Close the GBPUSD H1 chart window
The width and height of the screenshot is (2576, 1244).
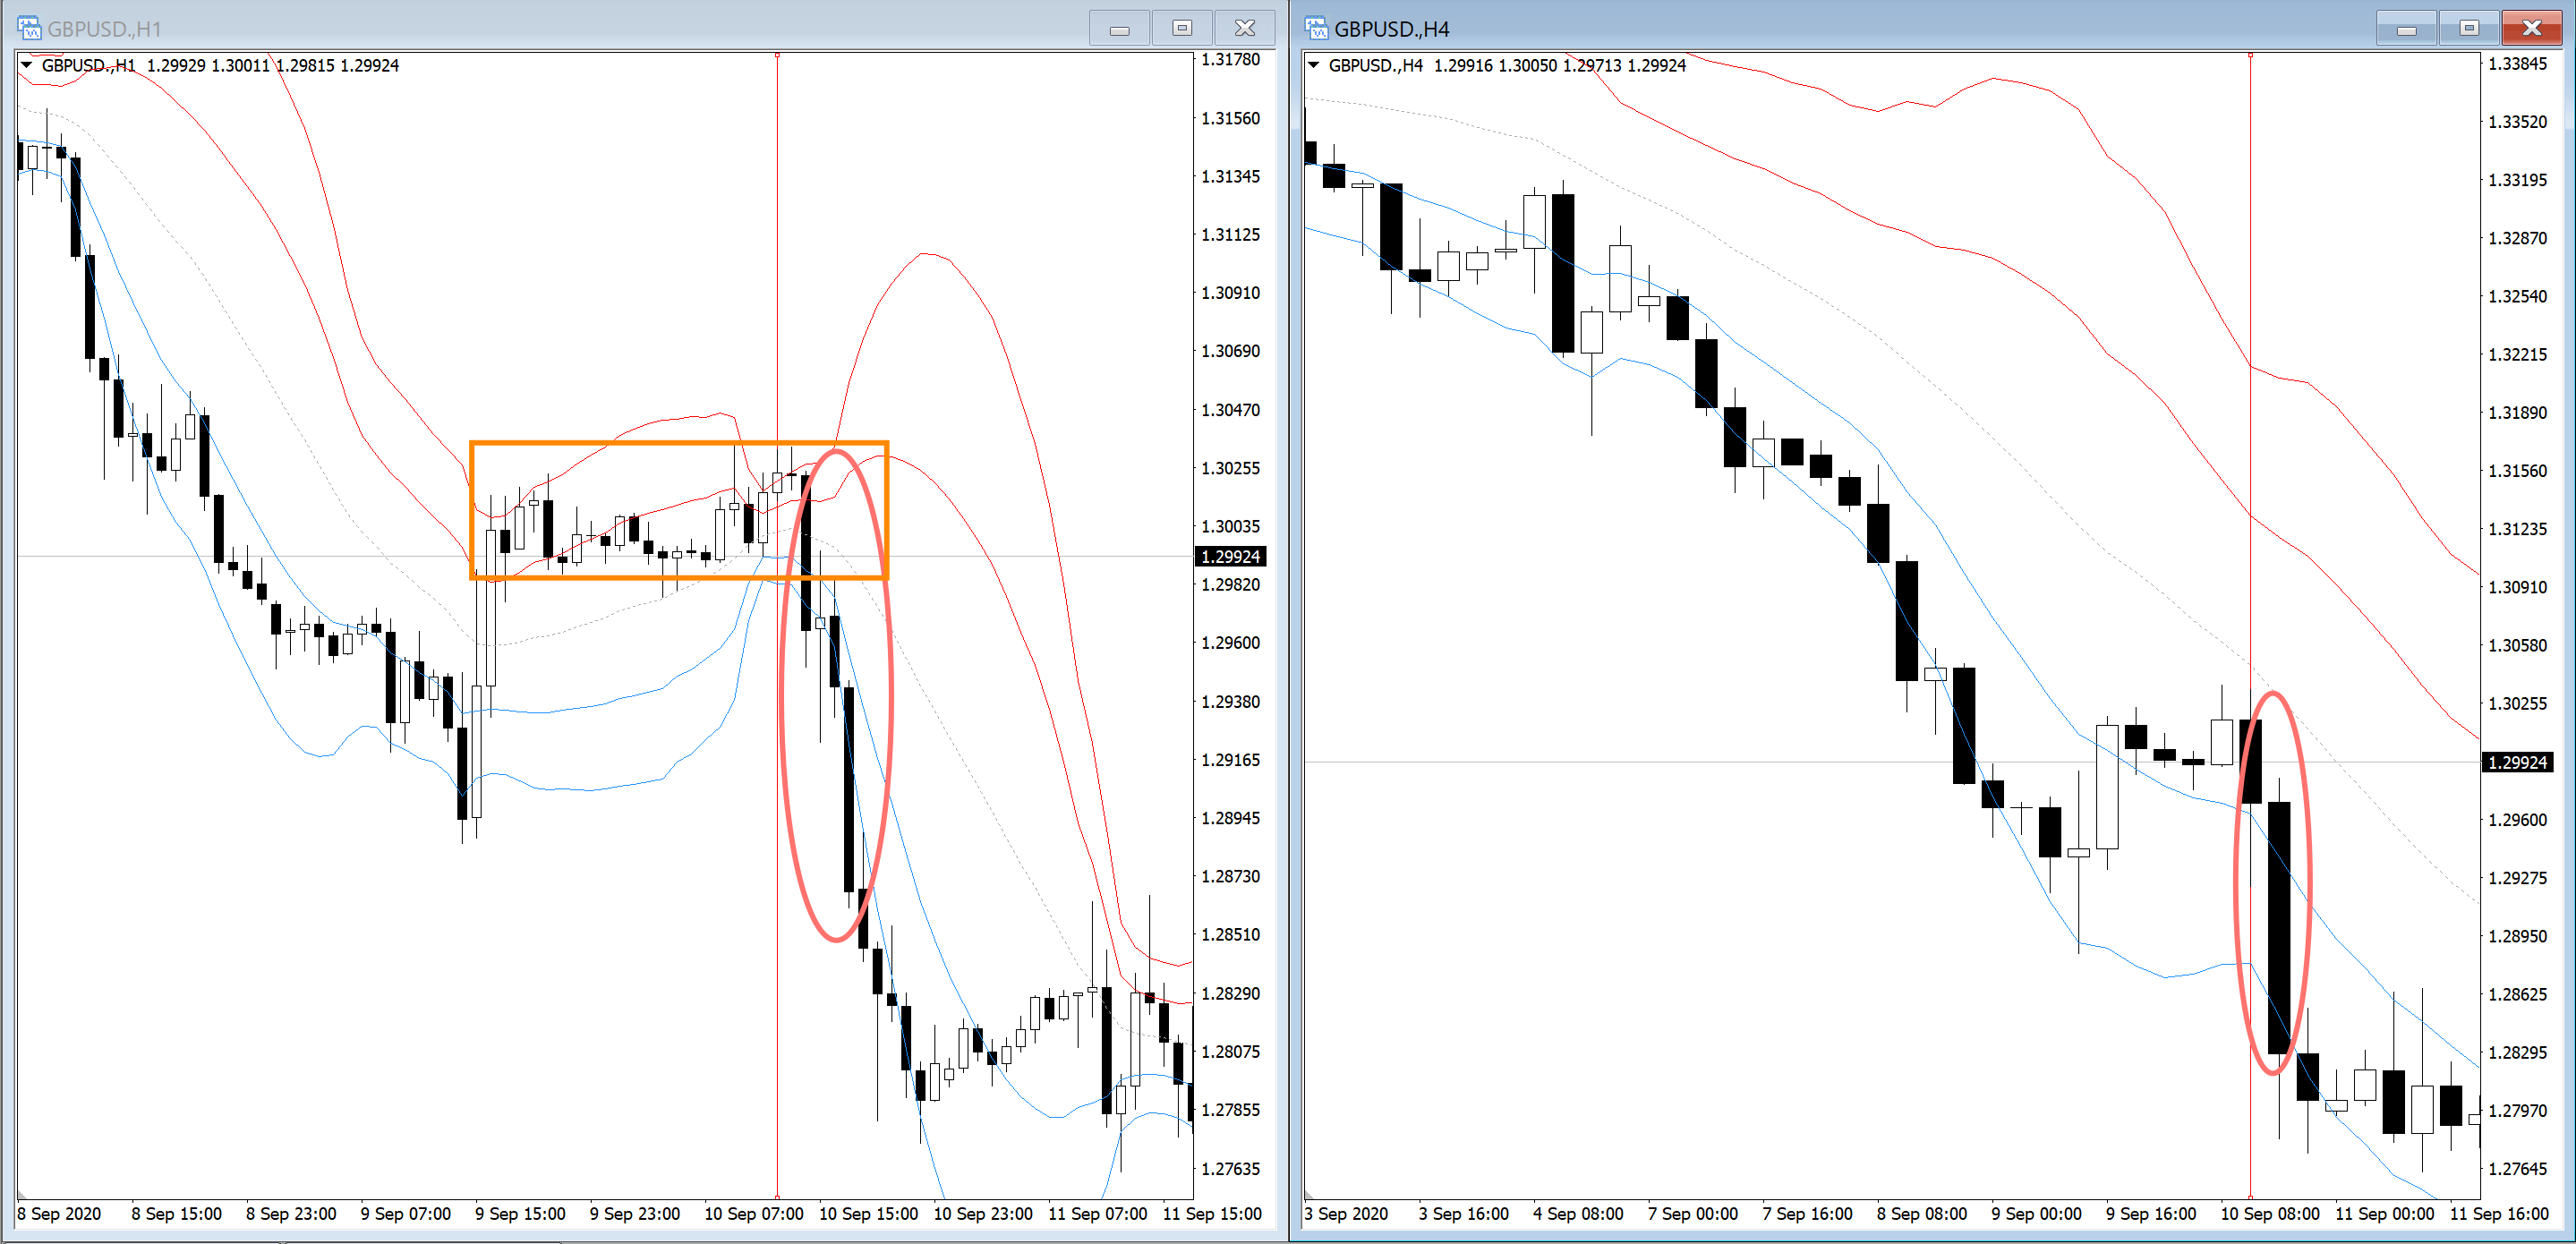1244,28
